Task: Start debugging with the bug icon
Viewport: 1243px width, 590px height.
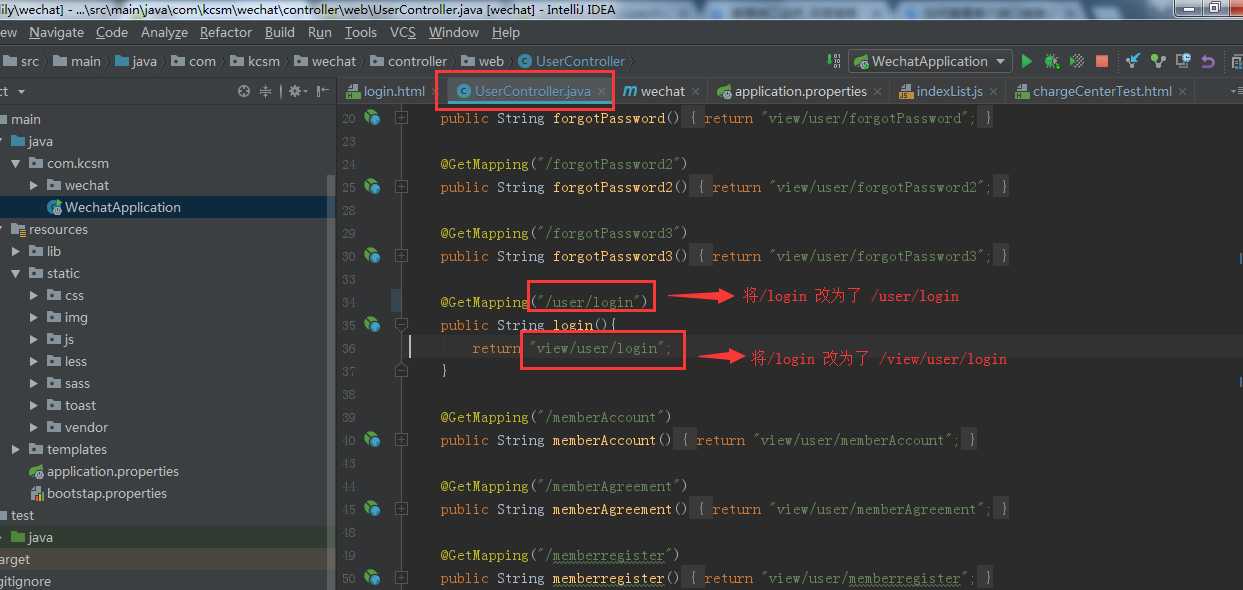Action: coord(1052,61)
